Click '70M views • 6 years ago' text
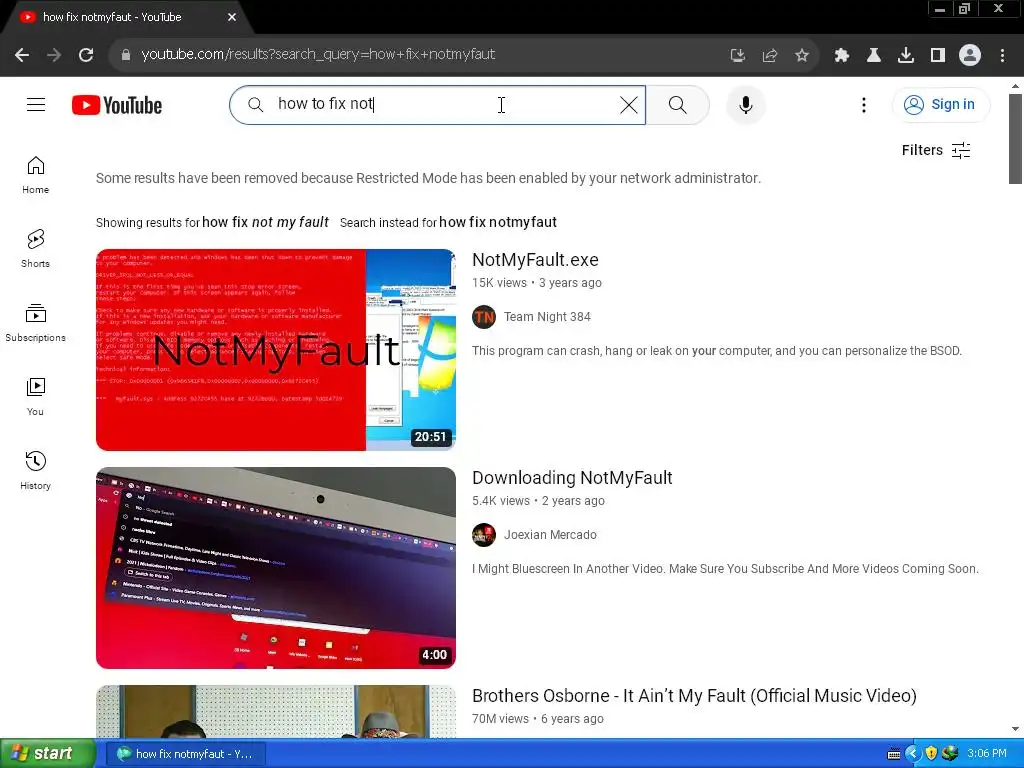Screen dimensions: 1024x768 (x=537, y=719)
